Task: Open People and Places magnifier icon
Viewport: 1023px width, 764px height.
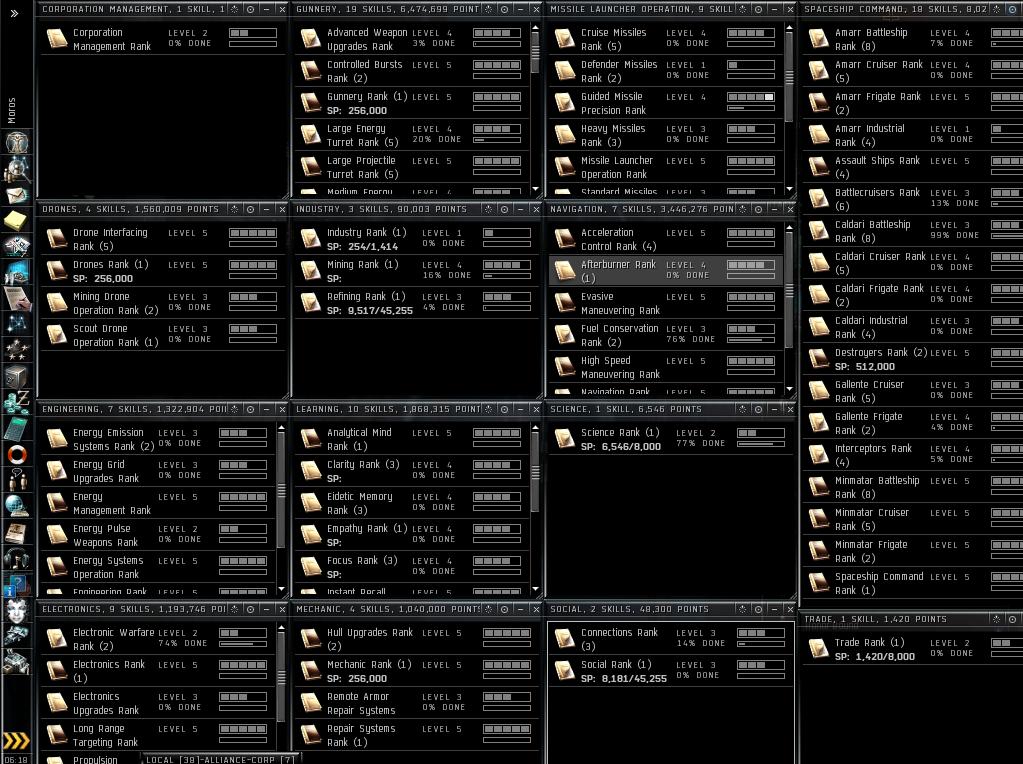Action: point(17,169)
